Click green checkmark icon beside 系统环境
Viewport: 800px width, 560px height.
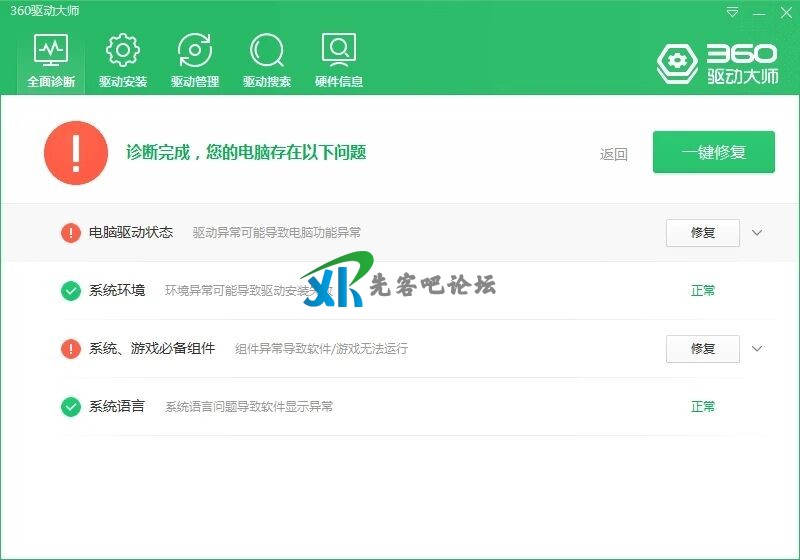point(71,291)
